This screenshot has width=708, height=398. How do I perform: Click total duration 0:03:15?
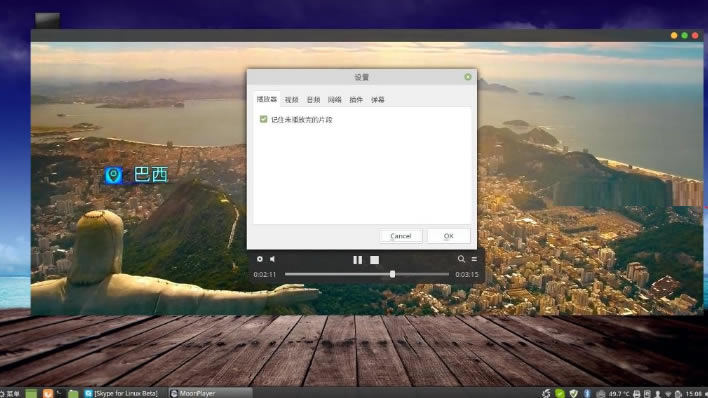click(x=466, y=274)
